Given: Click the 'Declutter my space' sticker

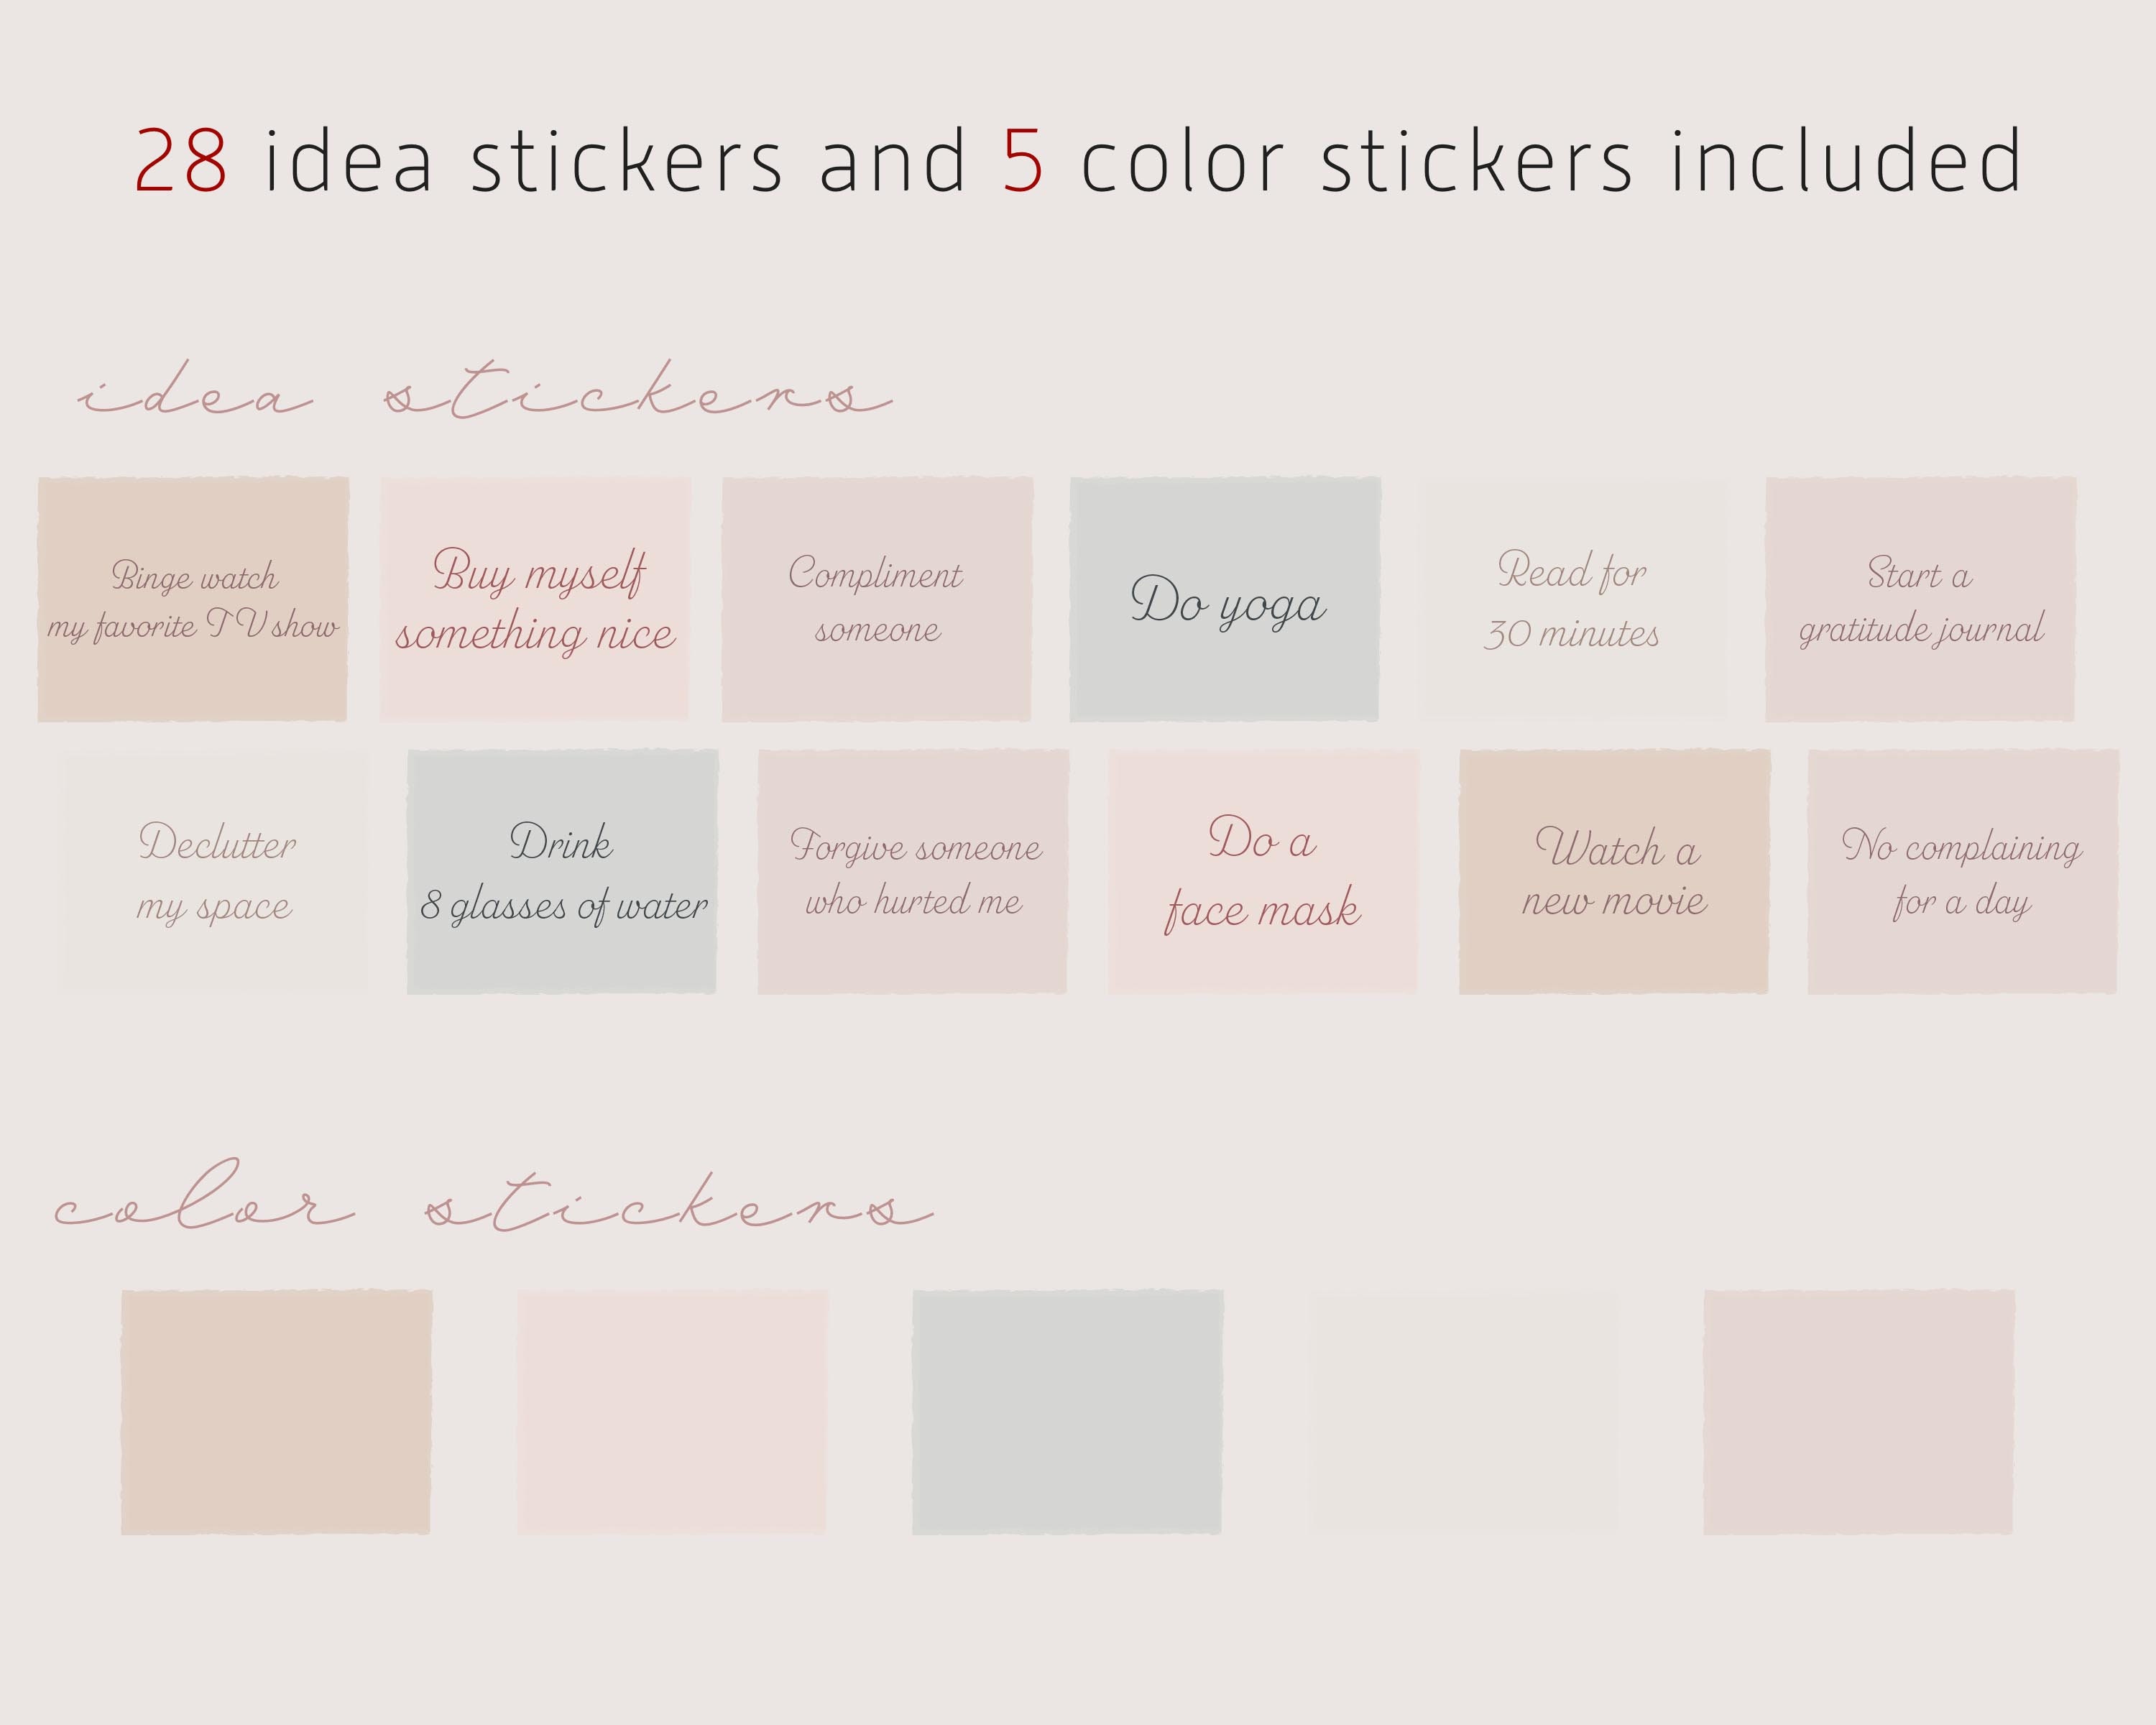Looking at the screenshot, I should (x=217, y=871).
